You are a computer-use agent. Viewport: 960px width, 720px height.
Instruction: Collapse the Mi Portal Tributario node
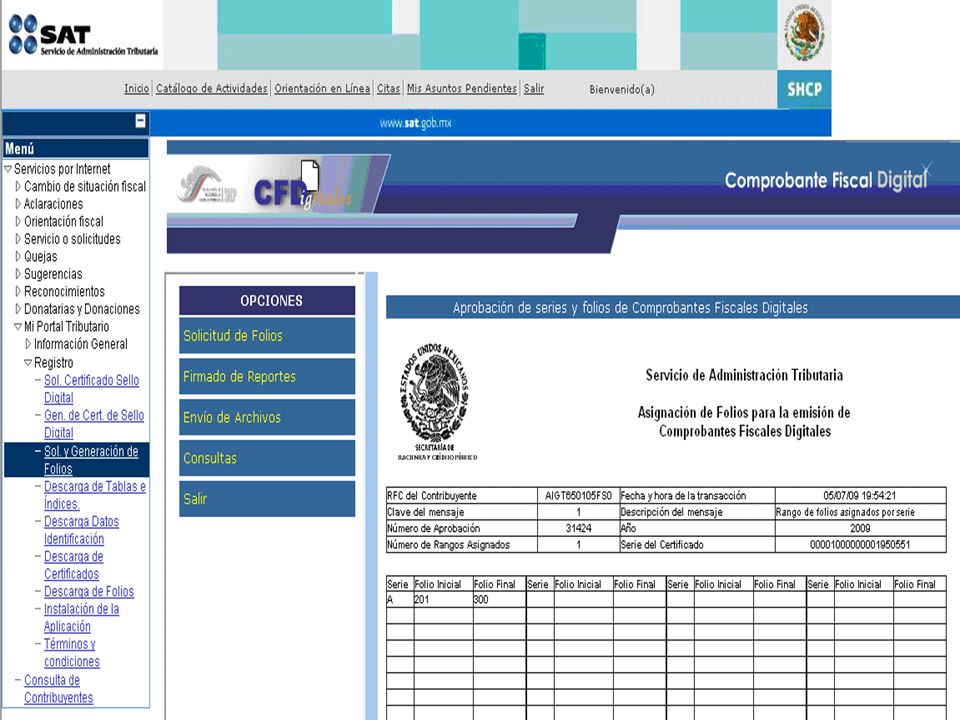[x=18, y=326]
